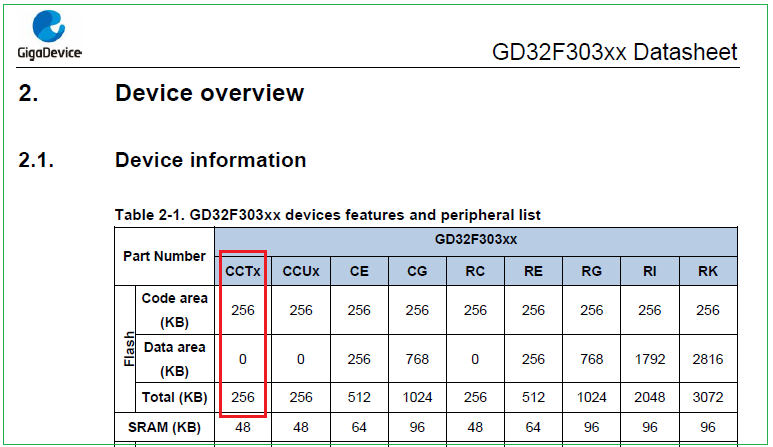Select the 'RE' column header
Image resolution: width=773 pixels, height=447 pixels.
533,271
